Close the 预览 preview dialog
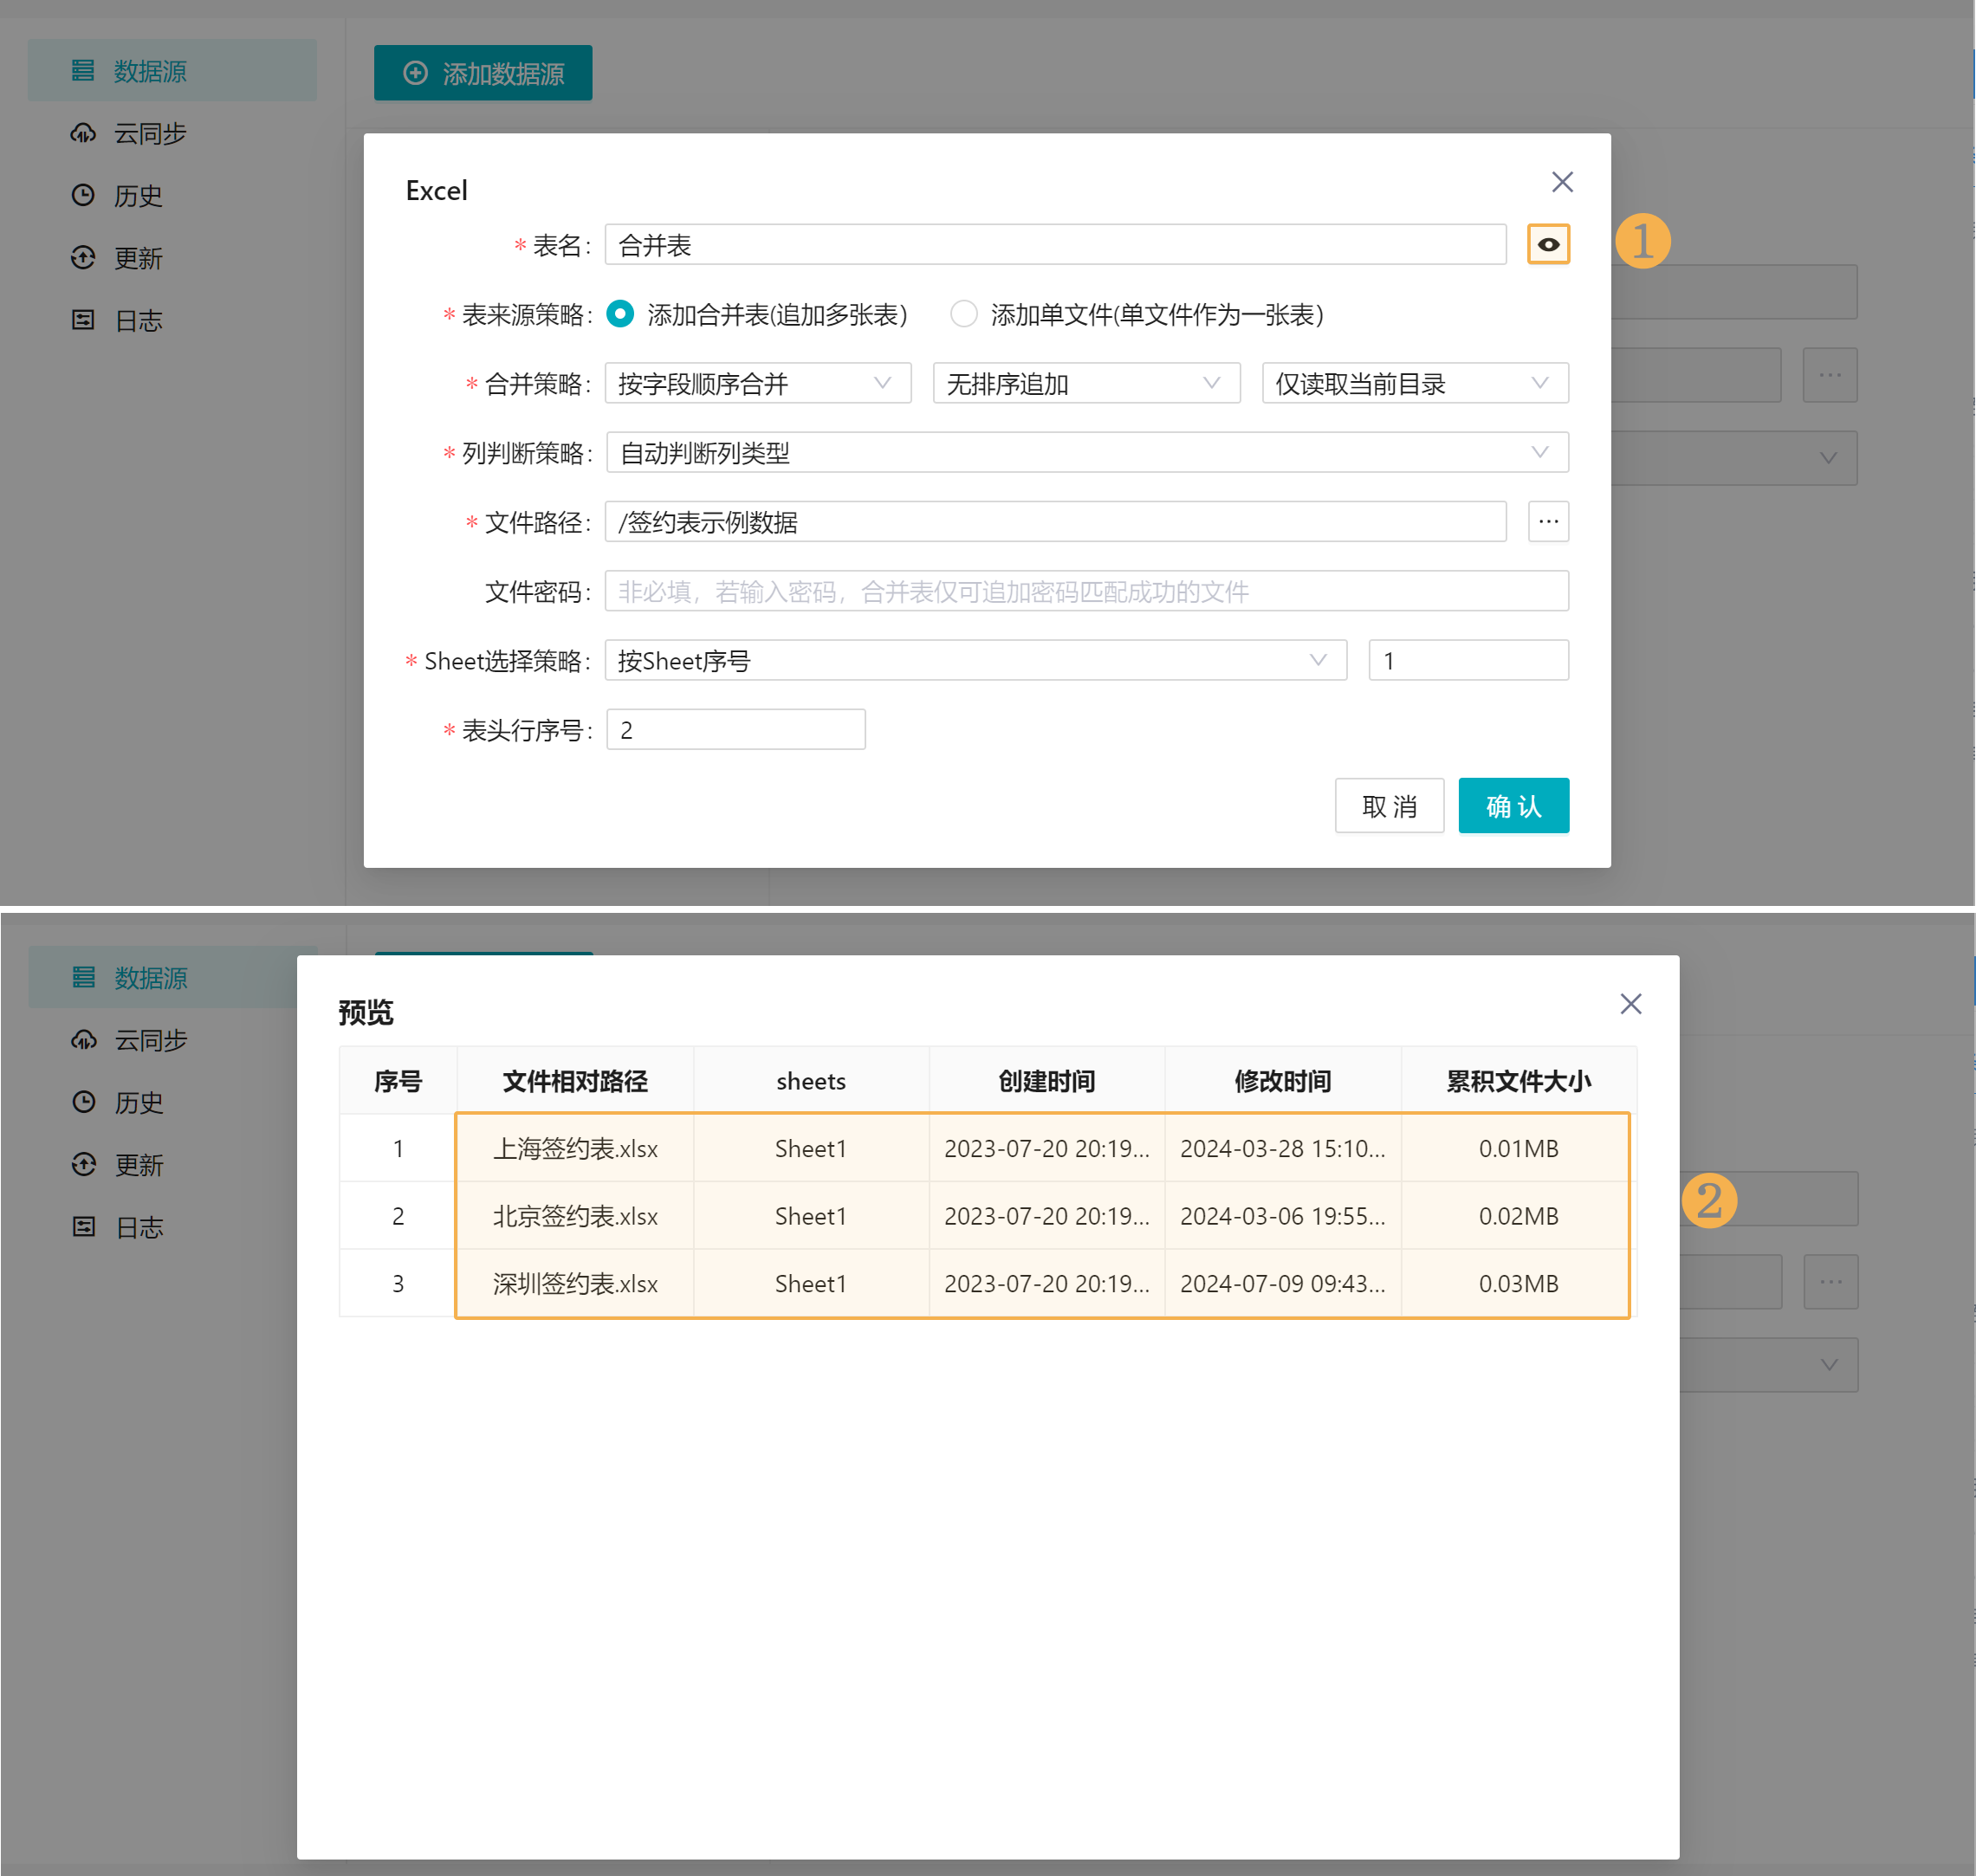The height and width of the screenshot is (1876, 1976). pos(1630,1003)
